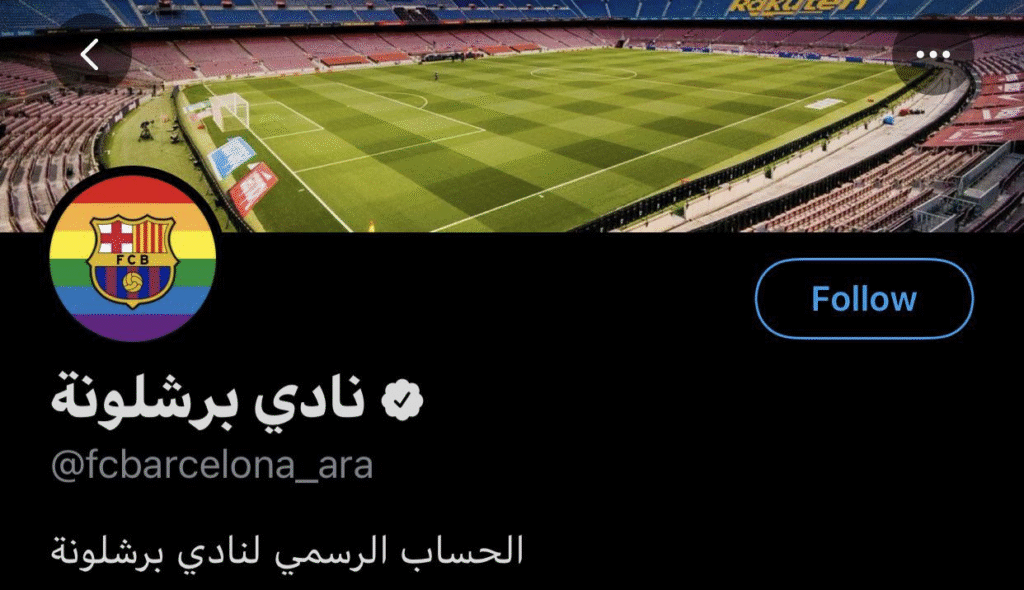
Task: Click the red advertising board near the goal
Action: [253, 188]
